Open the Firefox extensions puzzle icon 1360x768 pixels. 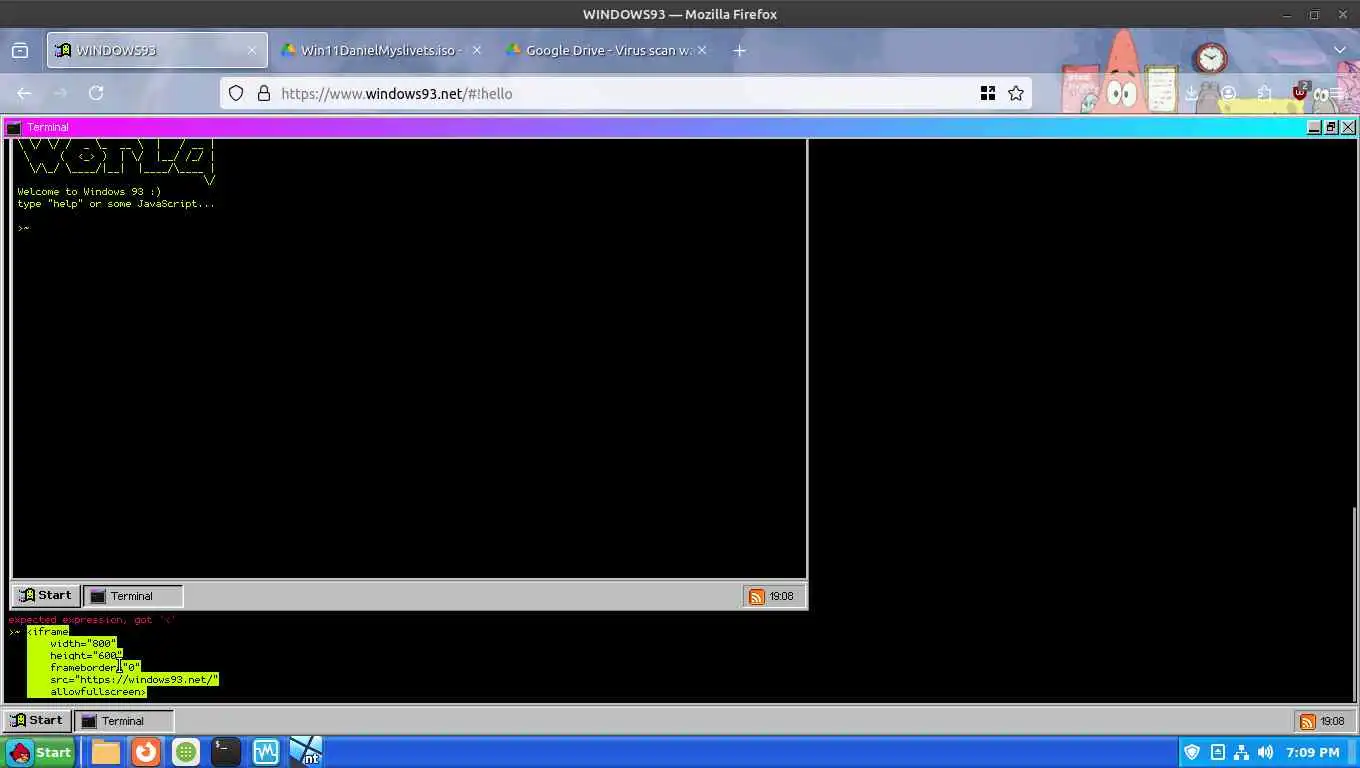1264,93
